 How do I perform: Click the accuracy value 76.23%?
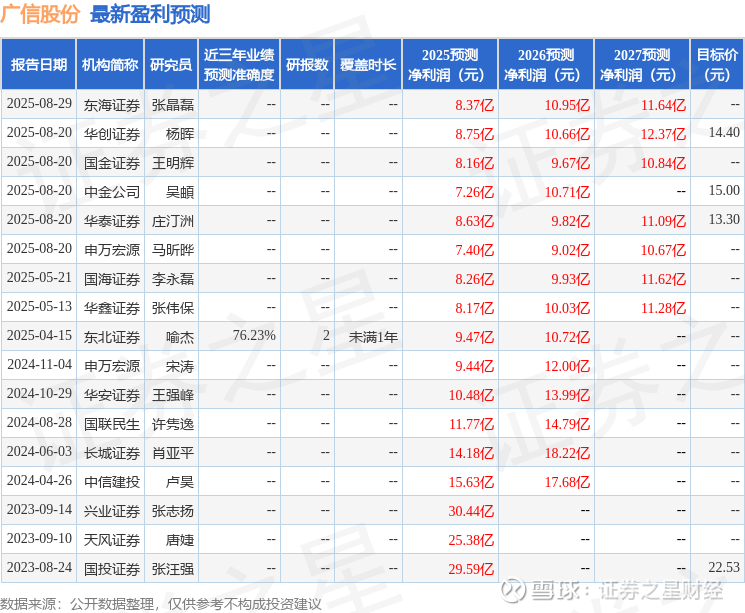(x=254, y=335)
